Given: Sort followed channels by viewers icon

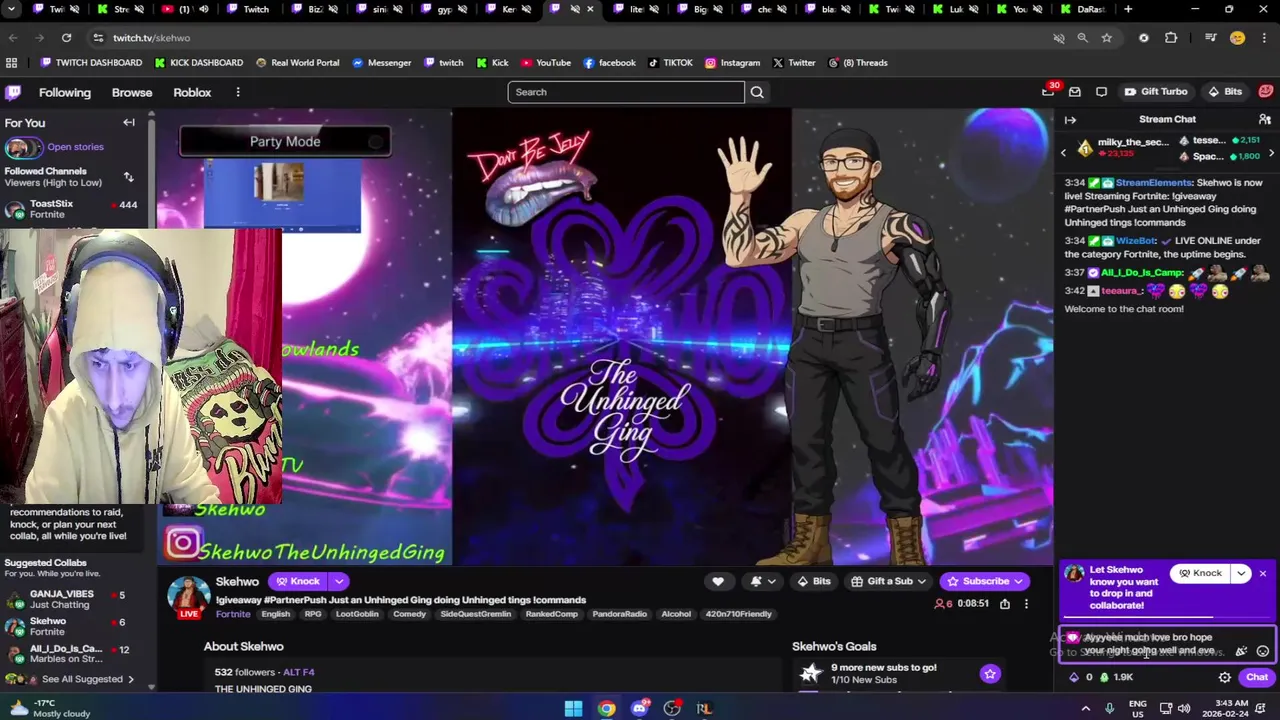Looking at the screenshot, I should [128, 177].
